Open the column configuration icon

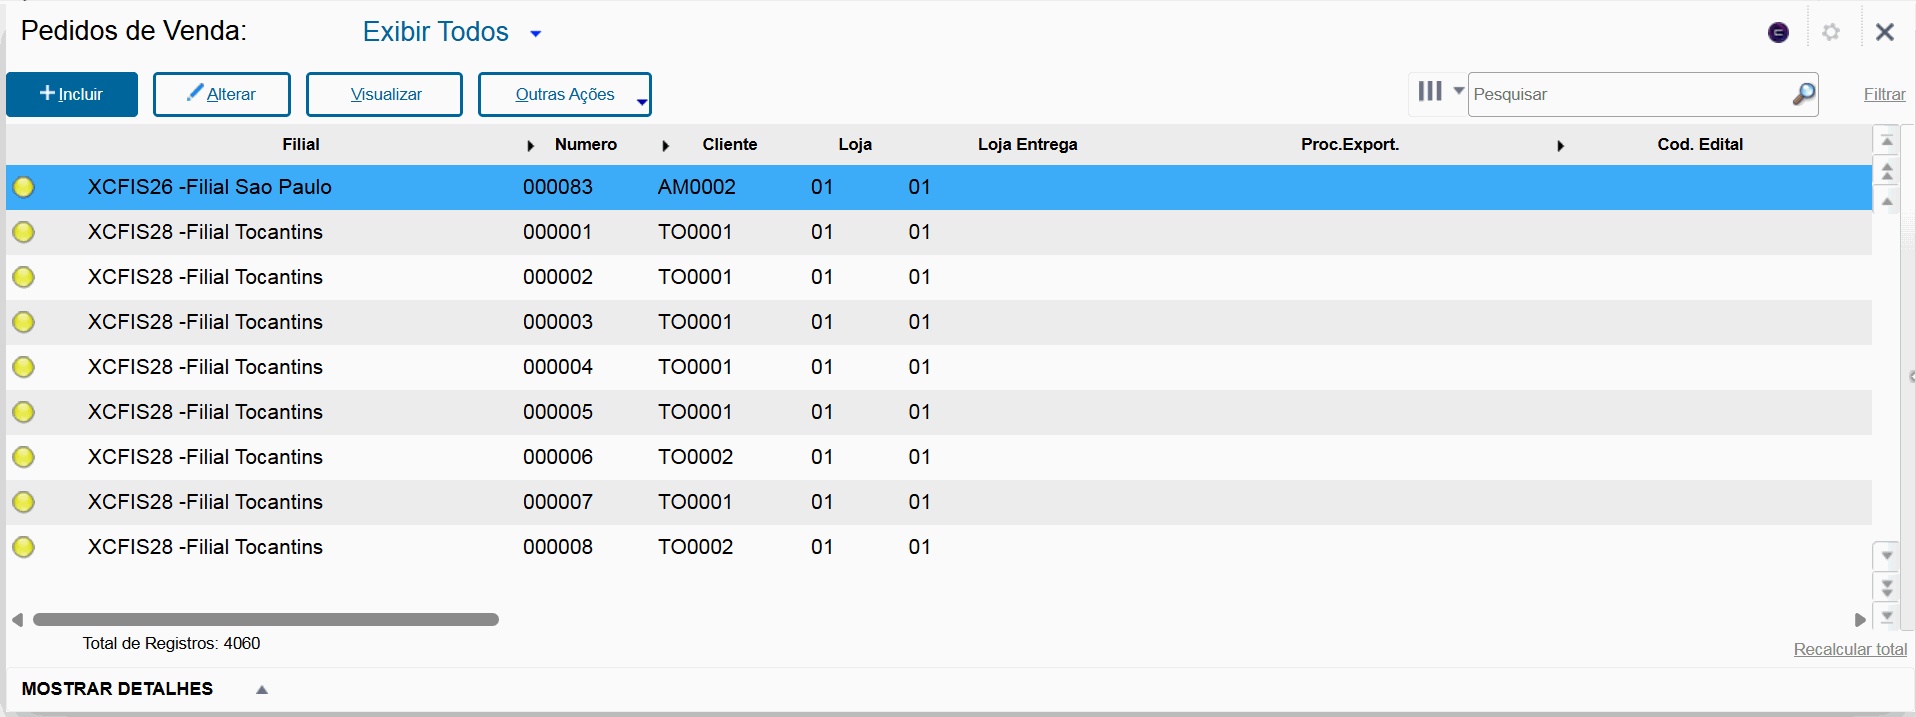click(x=1430, y=91)
